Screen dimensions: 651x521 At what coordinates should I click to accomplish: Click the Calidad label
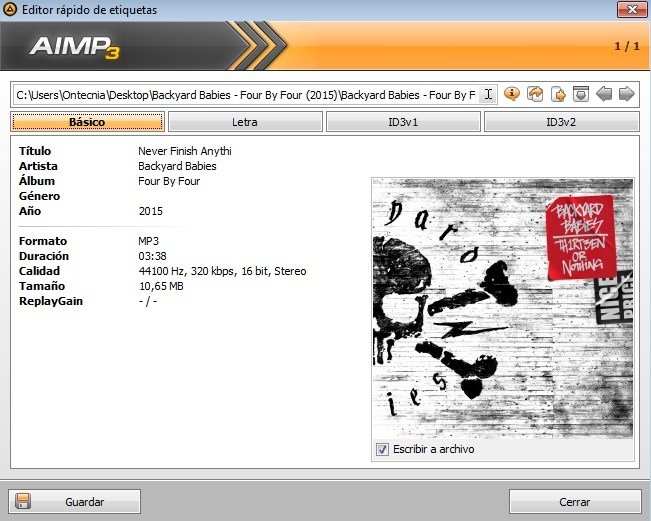click(39, 271)
